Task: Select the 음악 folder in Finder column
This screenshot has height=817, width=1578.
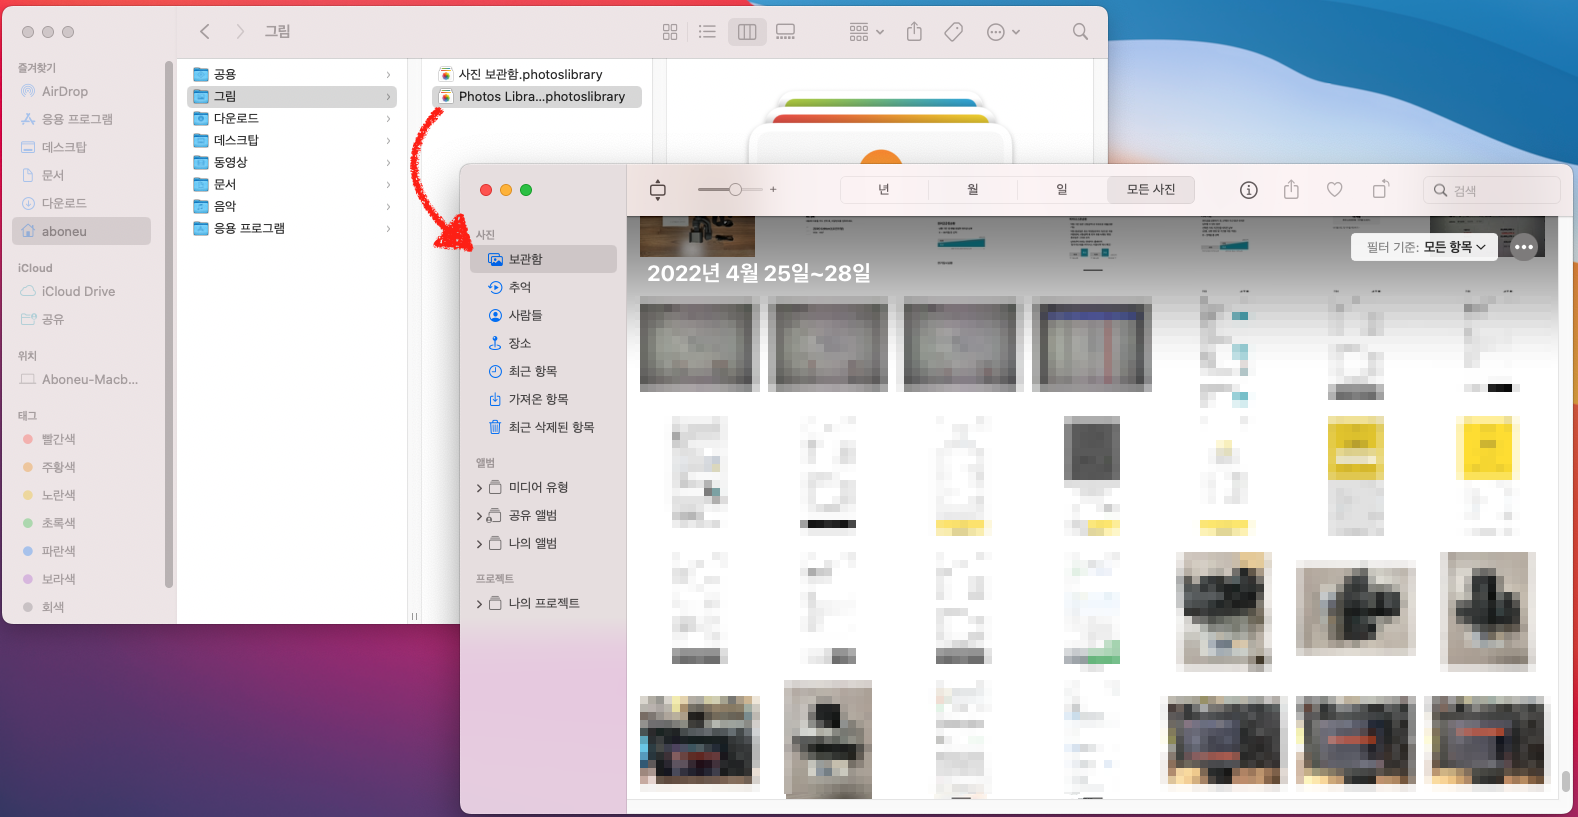Action: tap(292, 206)
